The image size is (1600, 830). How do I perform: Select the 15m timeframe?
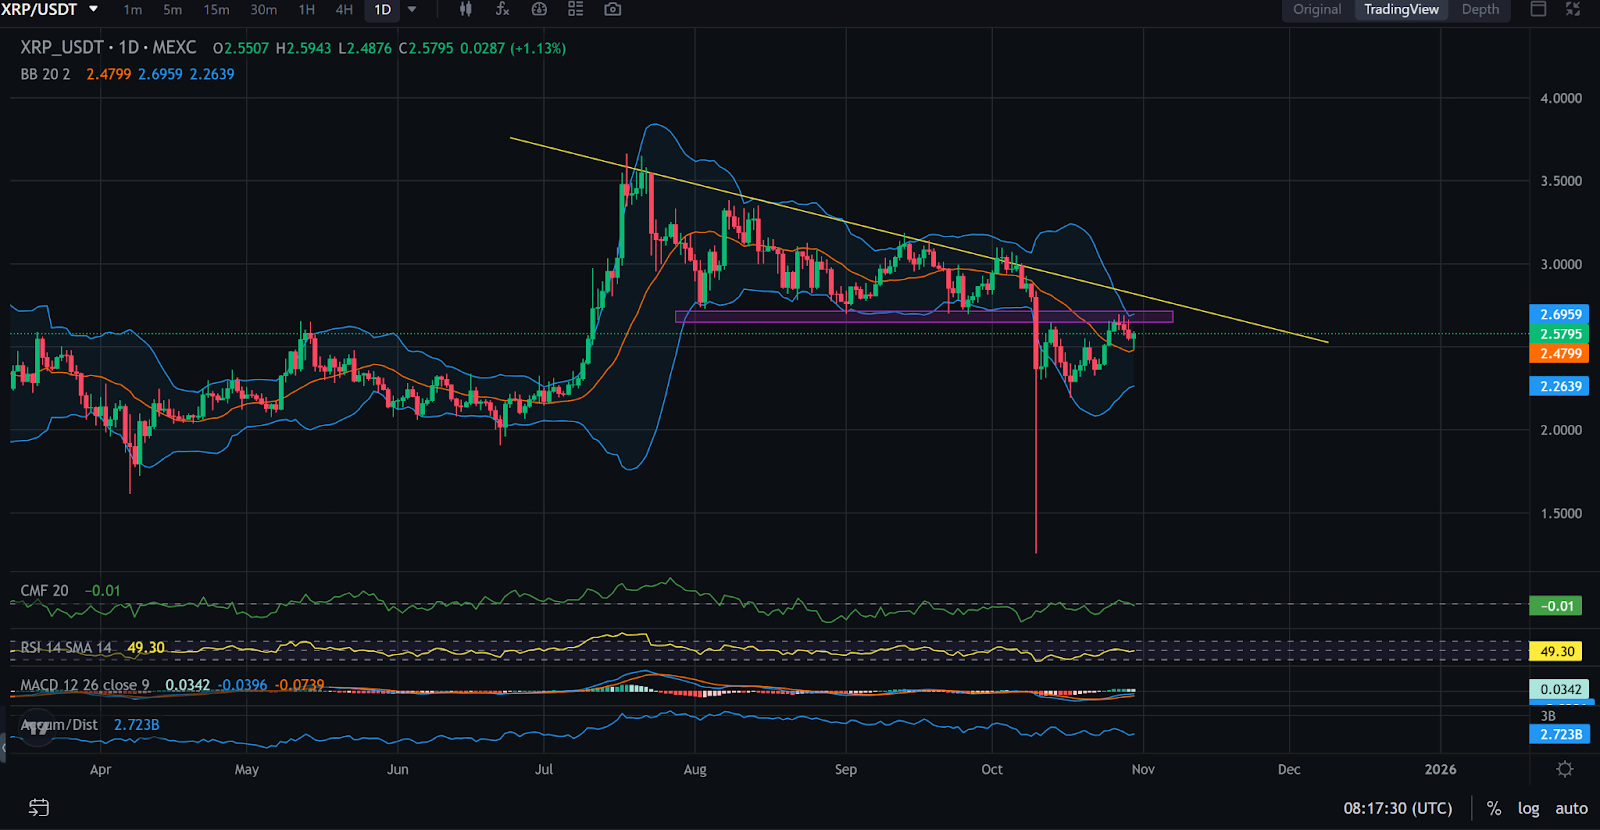point(216,9)
